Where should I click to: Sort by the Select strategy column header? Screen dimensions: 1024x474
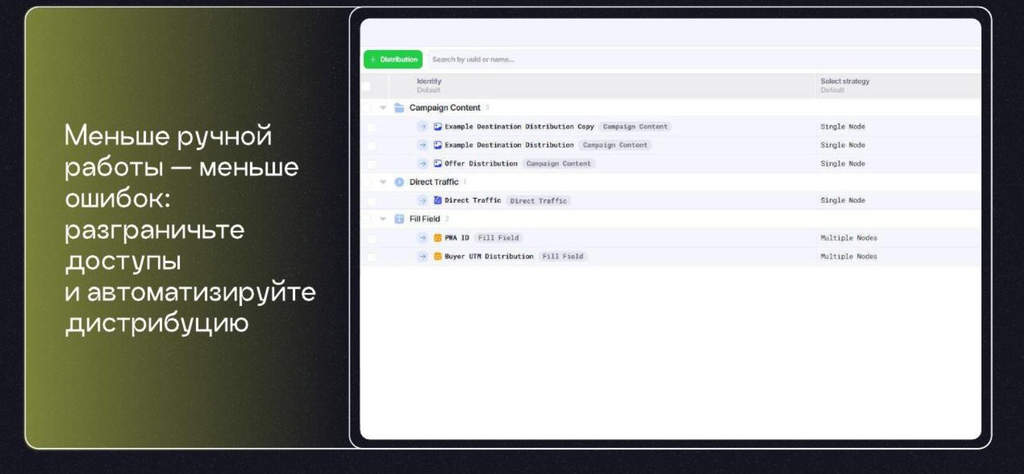pos(845,82)
